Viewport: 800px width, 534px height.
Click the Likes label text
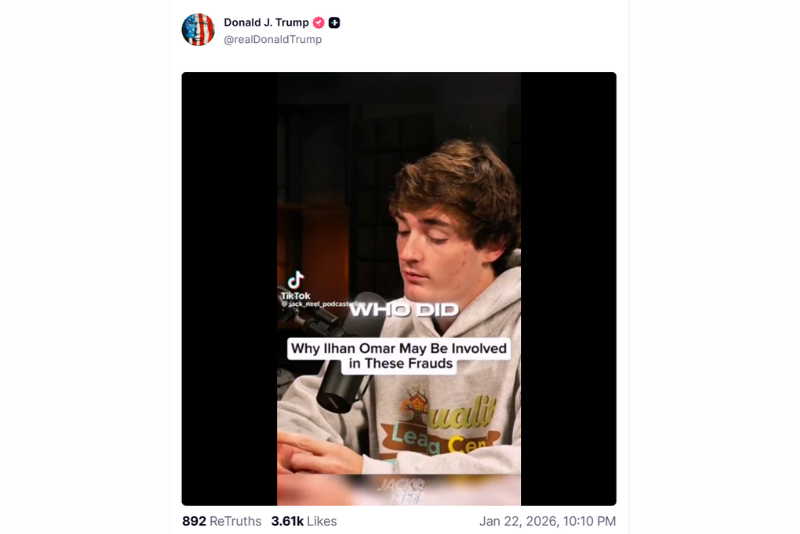(322, 521)
